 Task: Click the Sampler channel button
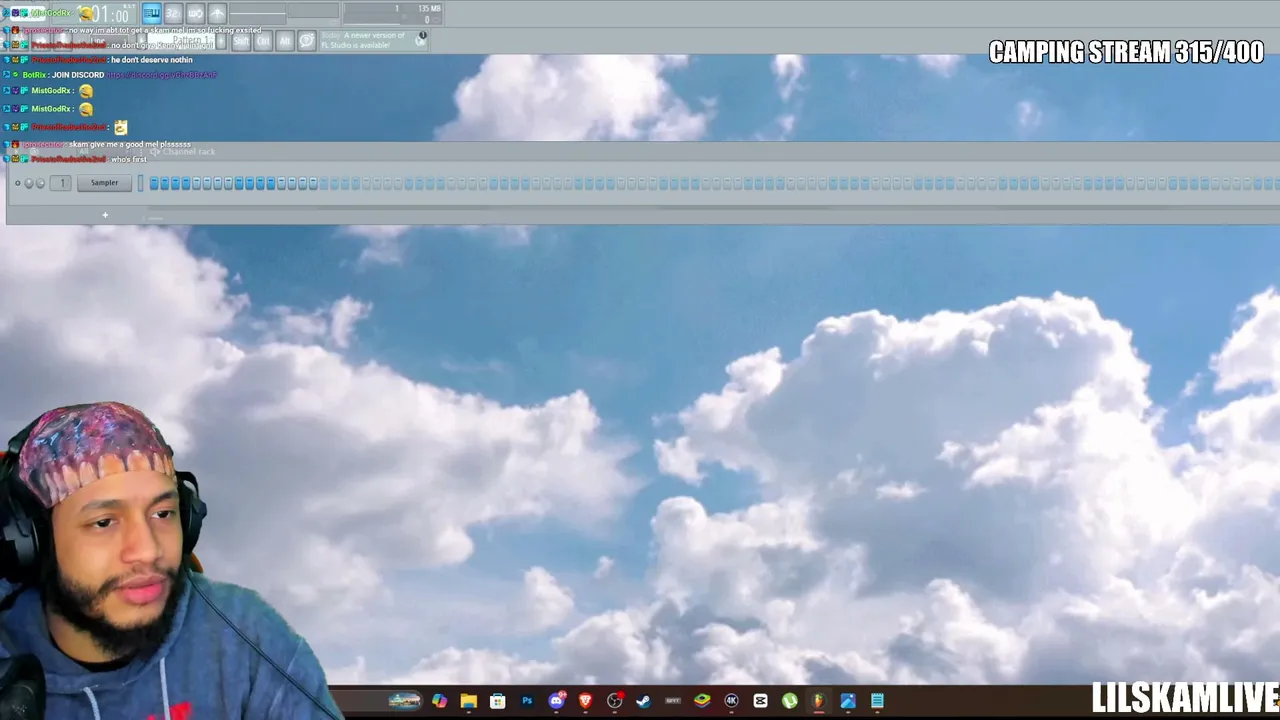tap(104, 183)
